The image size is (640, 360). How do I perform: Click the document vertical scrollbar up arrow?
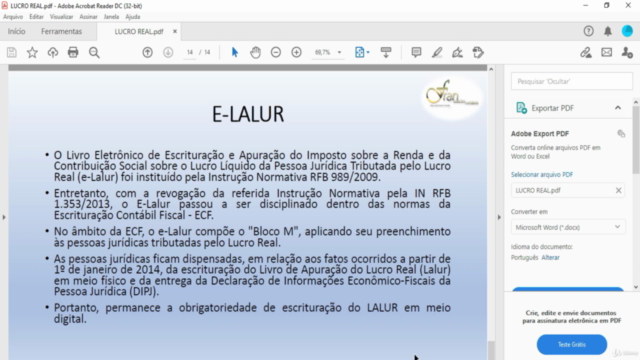[x=491, y=69]
